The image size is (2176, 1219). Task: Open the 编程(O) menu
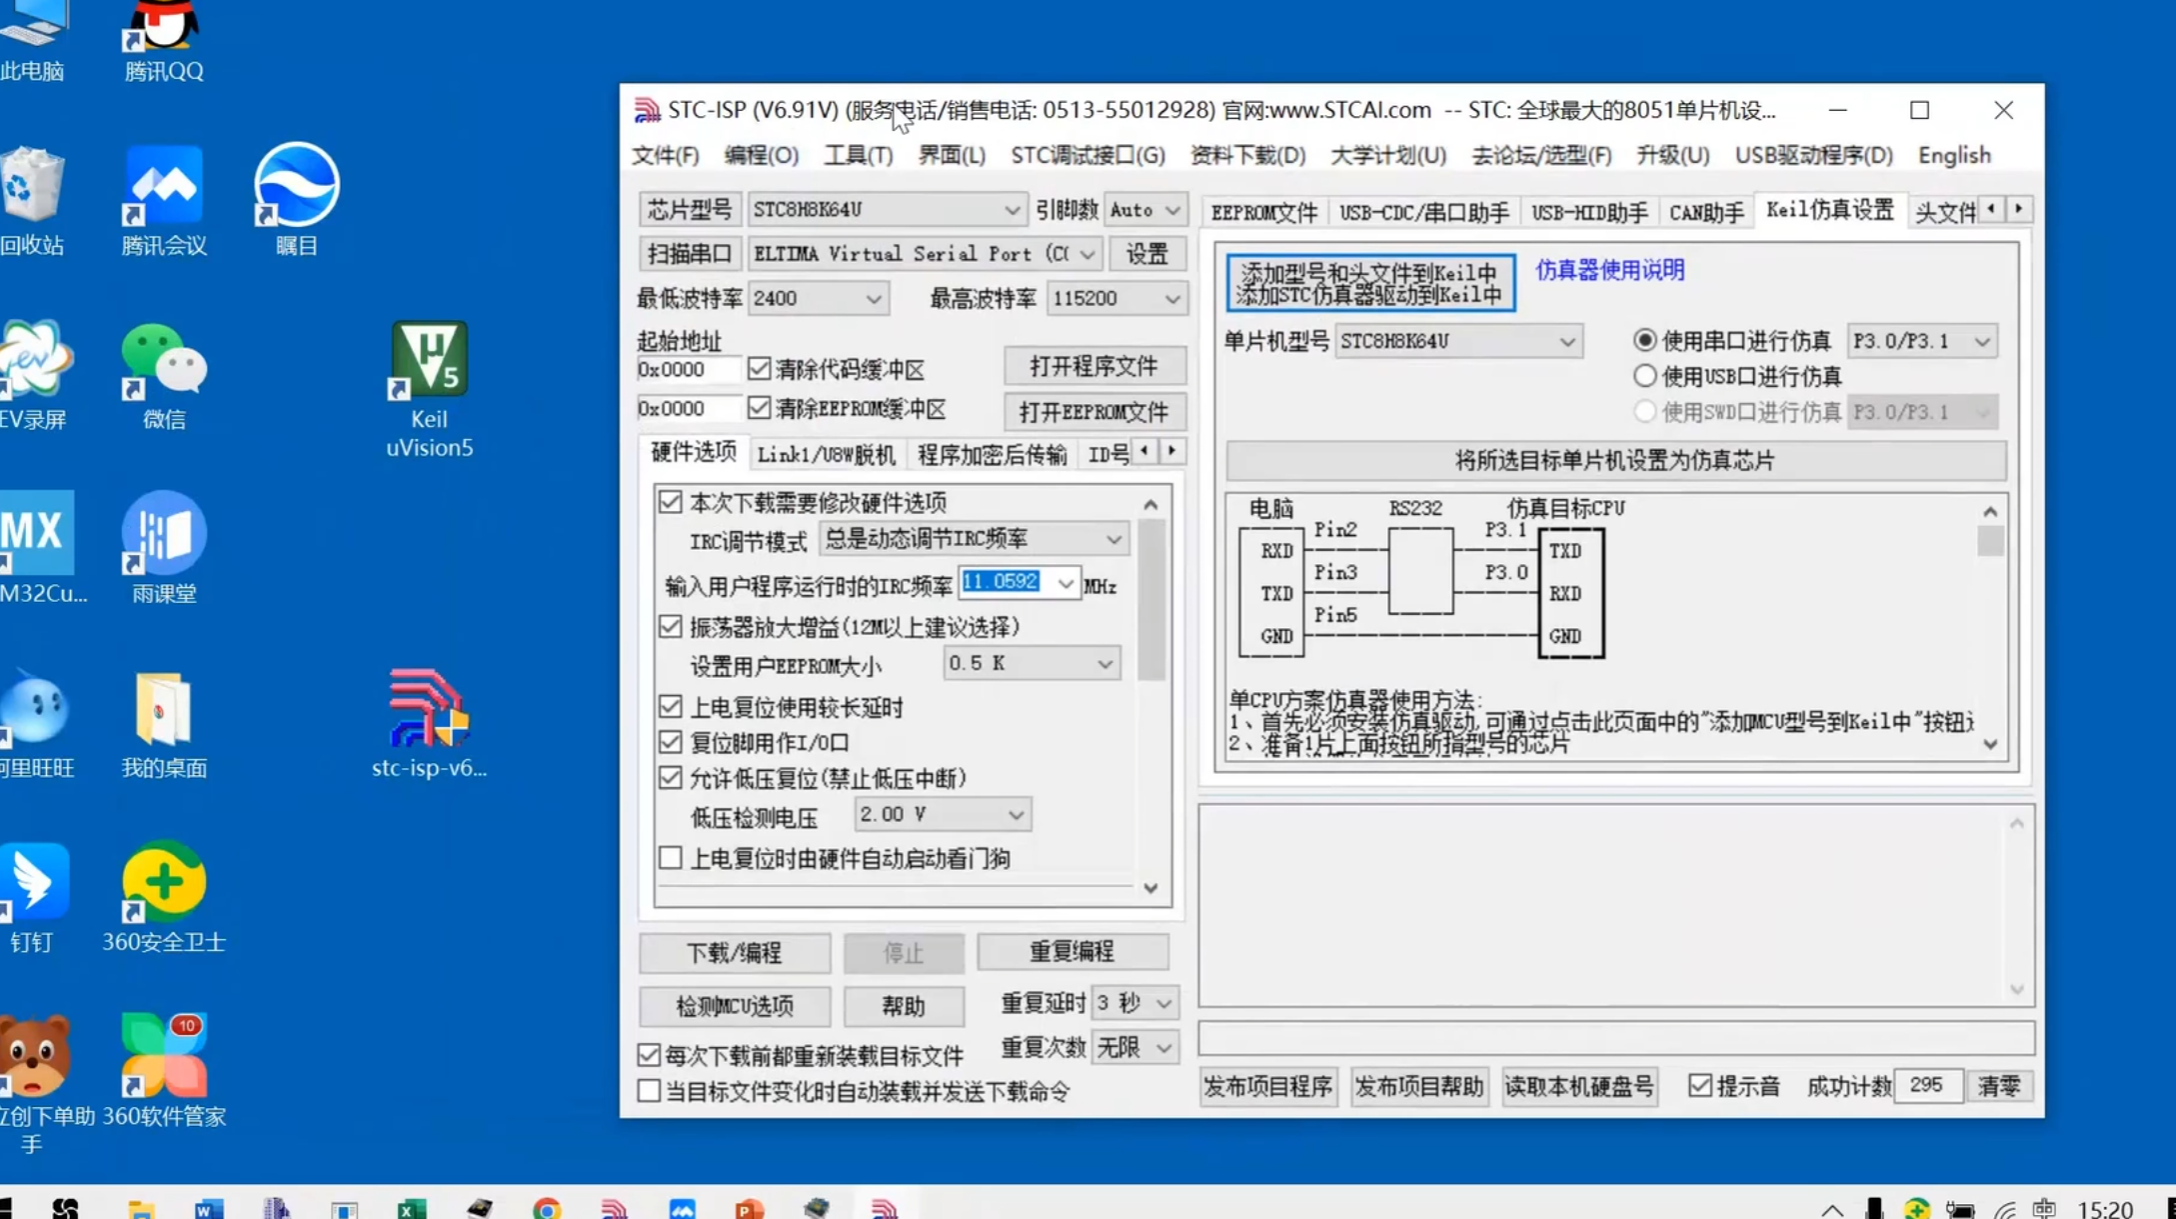pyautogui.click(x=761, y=156)
